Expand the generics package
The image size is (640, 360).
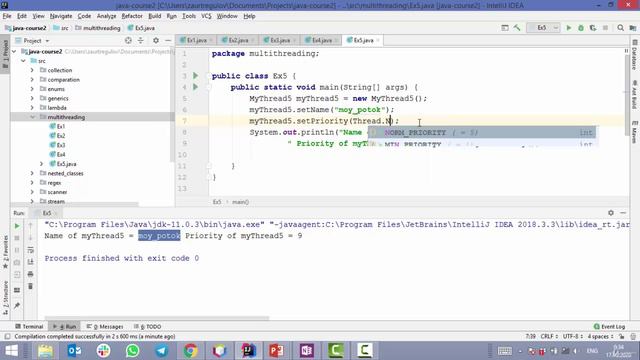[x=32, y=98]
